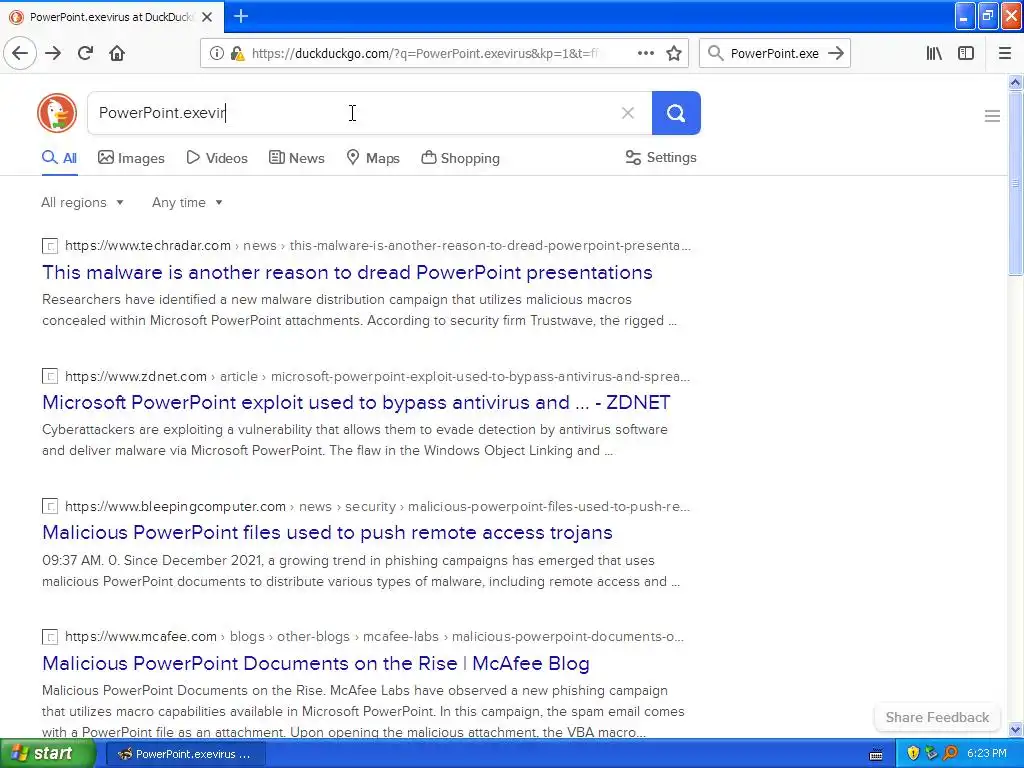Viewport: 1024px width, 768px height.
Task: Click the zdnet result favicon
Action: point(50,376)
